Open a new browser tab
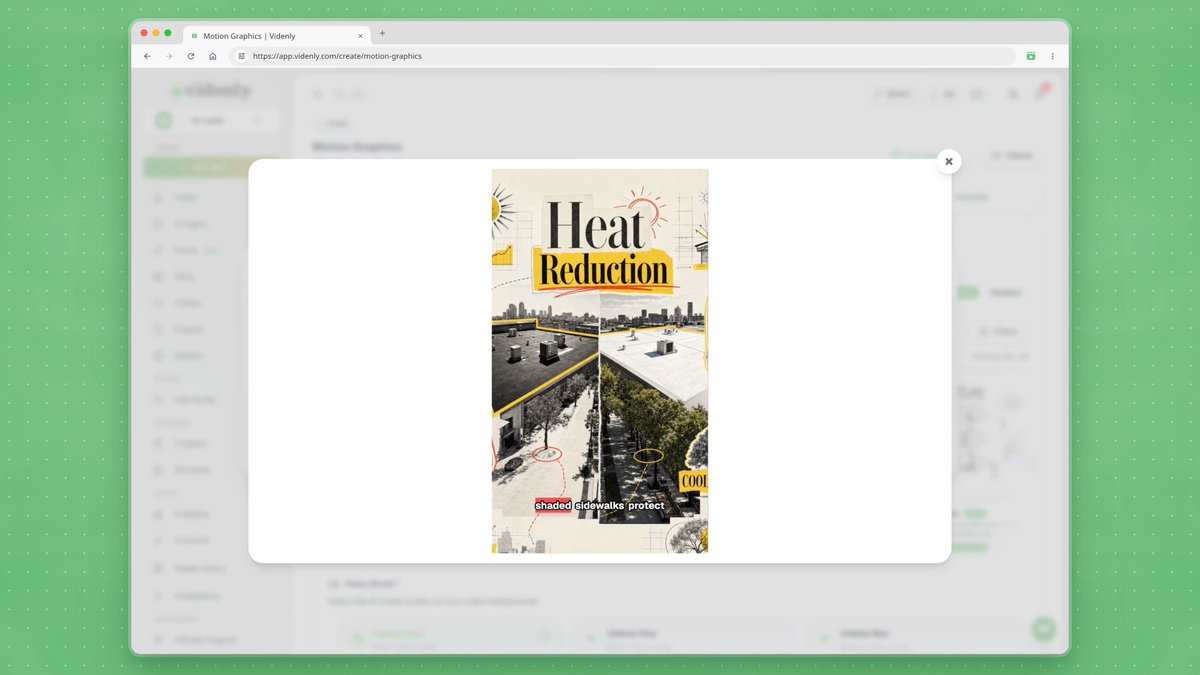Image resolution: width=1200 pixels, height=675 pixels. coord(382,33)
